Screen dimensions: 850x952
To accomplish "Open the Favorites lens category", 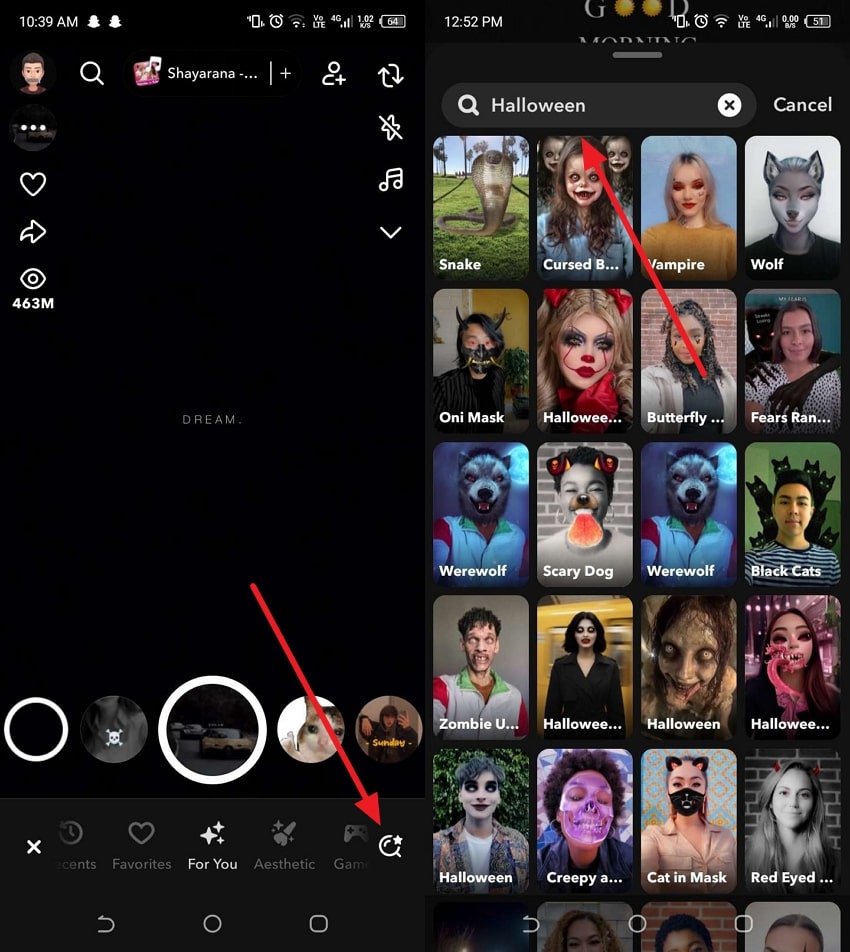I will pos(141,846).
